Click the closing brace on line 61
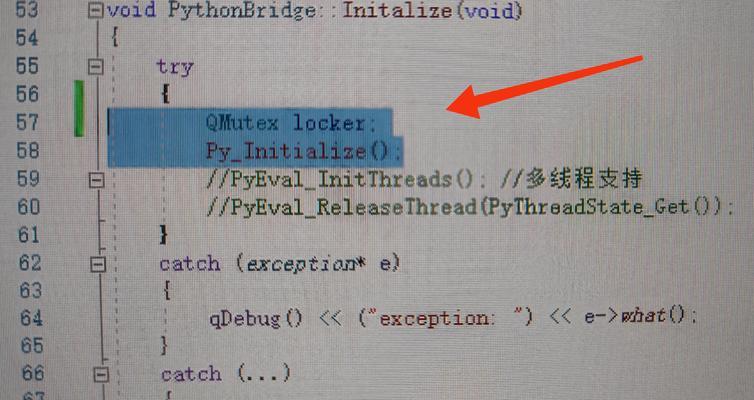This screenshot has height=400, width=754. pos(164,235)
